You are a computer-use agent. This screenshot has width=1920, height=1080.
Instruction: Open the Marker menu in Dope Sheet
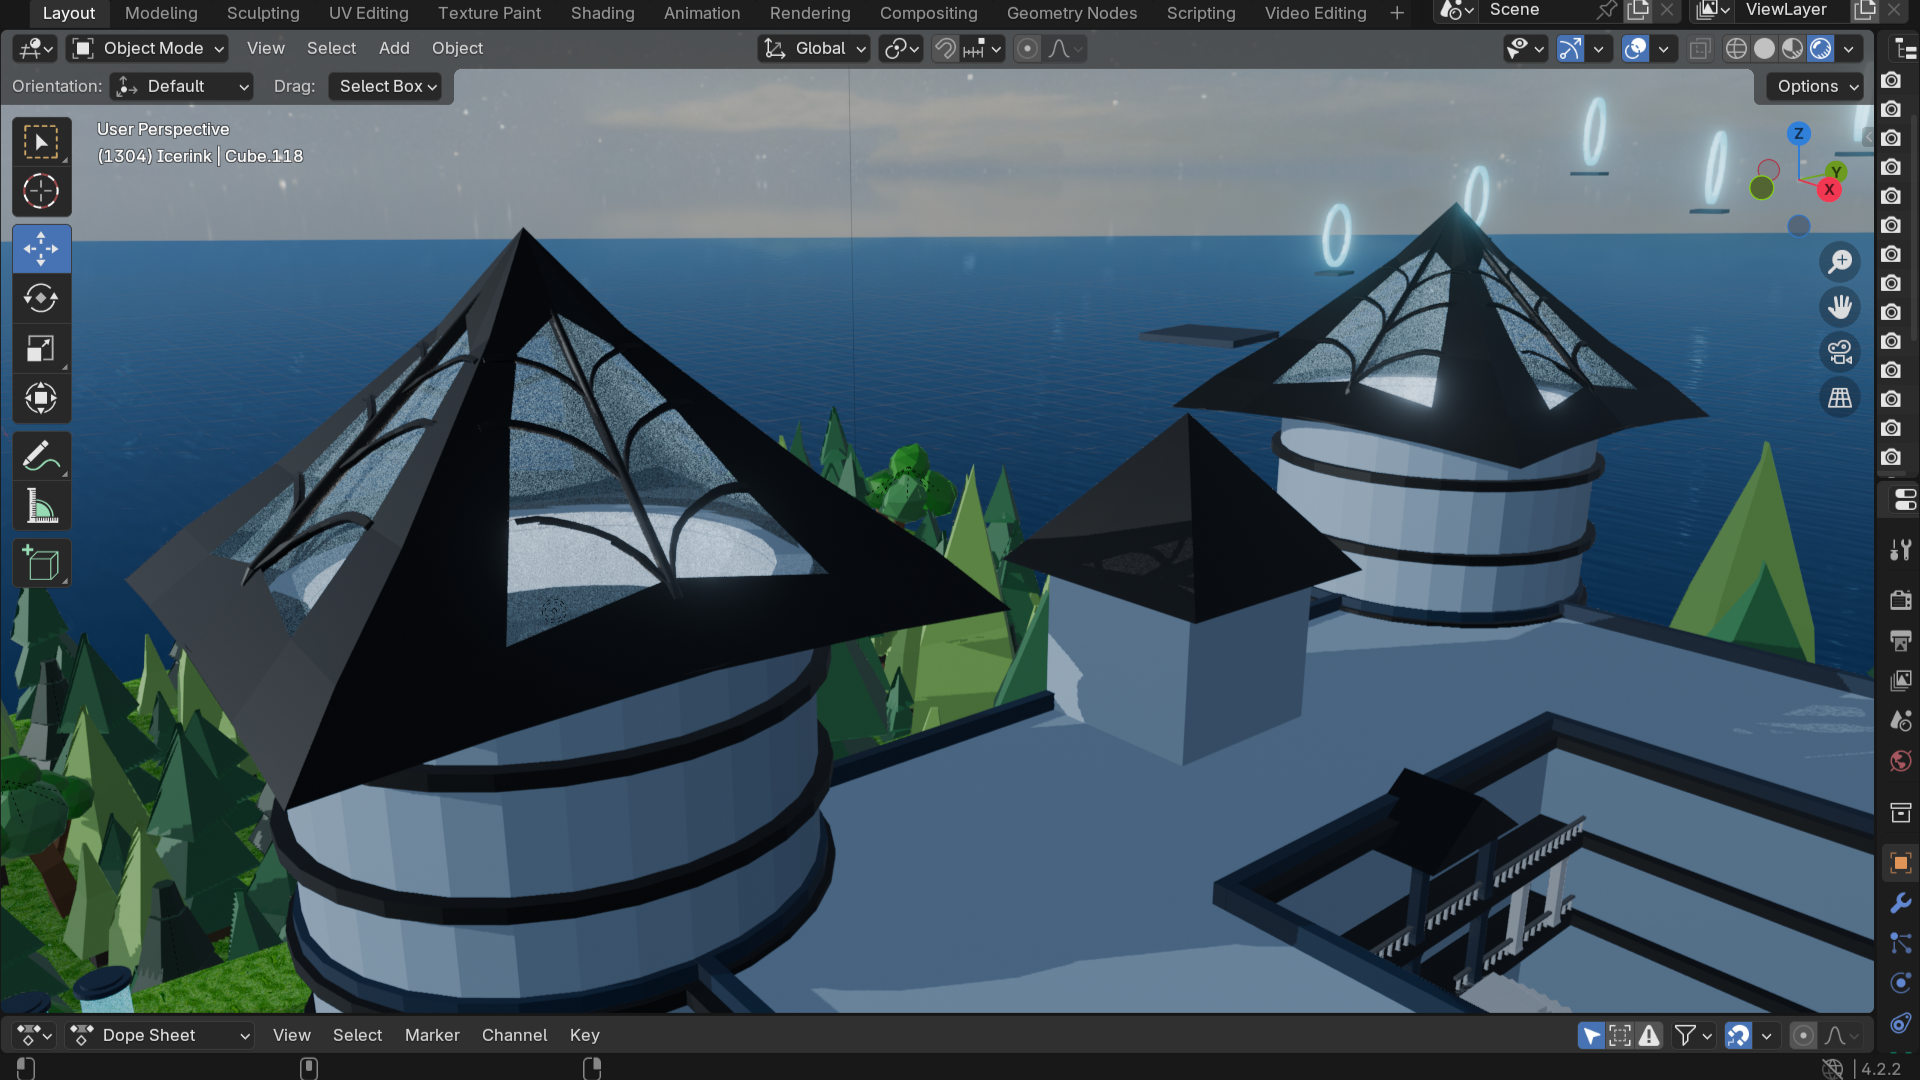click(x=432, y=1035)
